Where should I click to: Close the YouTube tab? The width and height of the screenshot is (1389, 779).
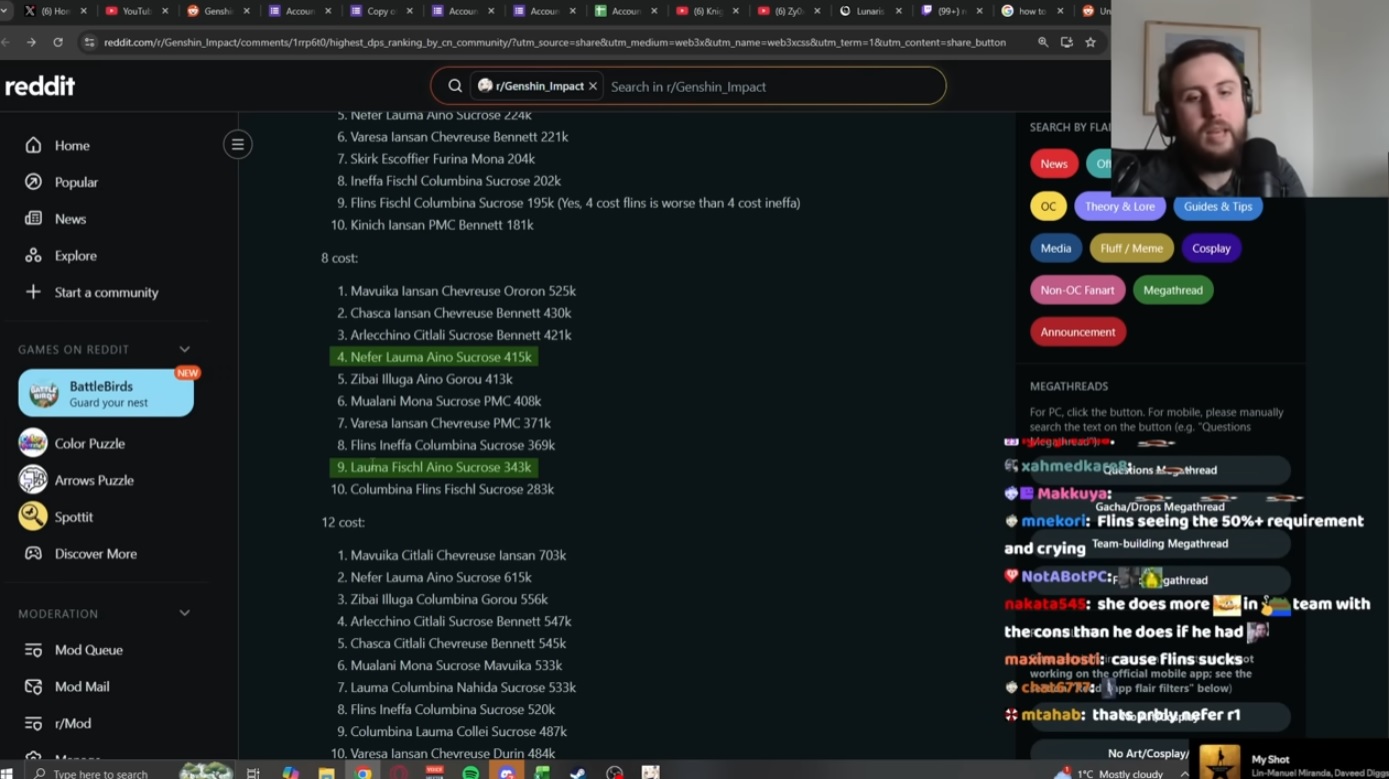point(165,11)
